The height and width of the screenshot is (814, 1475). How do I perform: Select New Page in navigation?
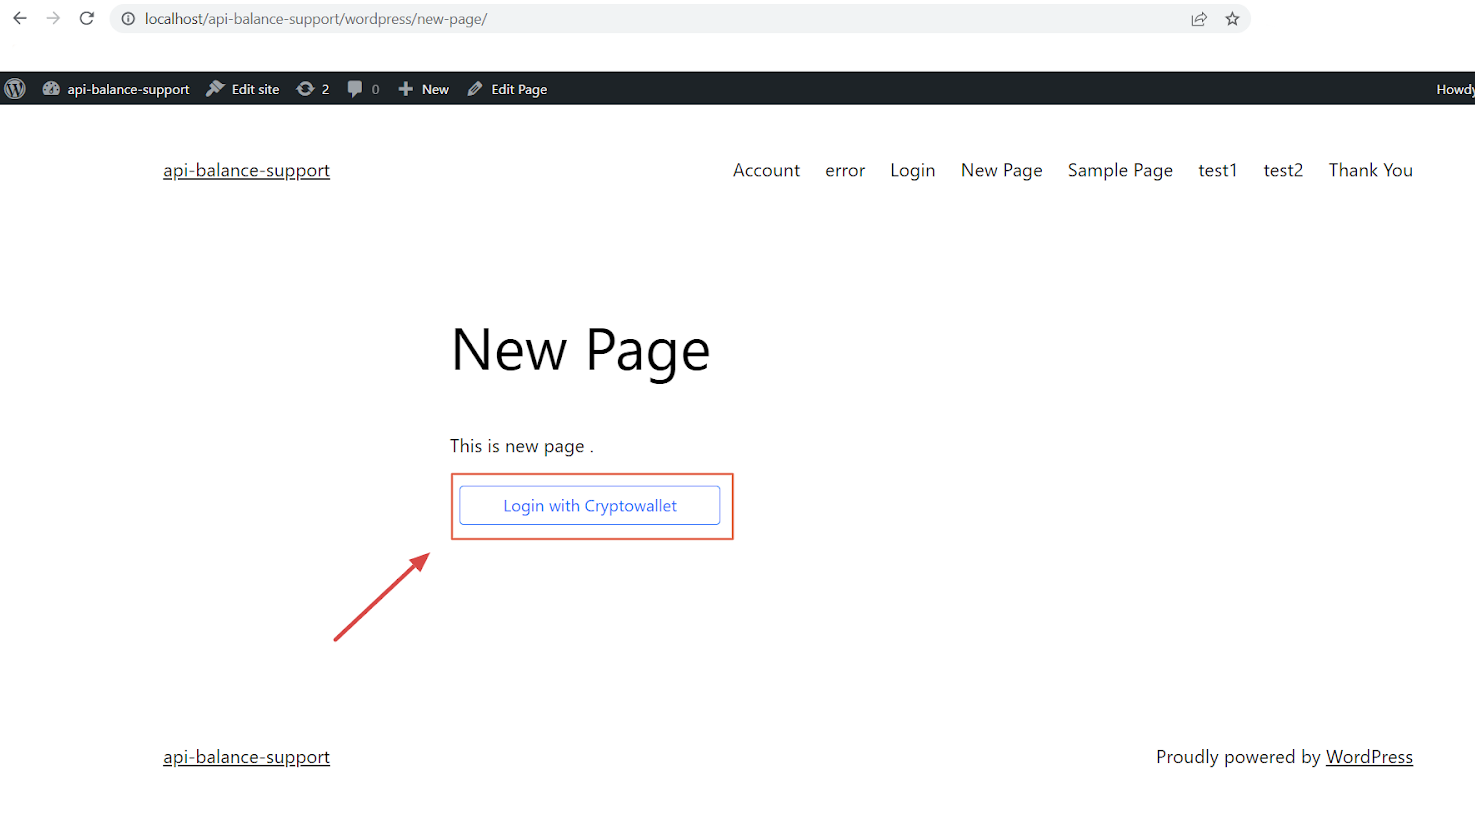pyautogui.click(x=1002, y=170)
